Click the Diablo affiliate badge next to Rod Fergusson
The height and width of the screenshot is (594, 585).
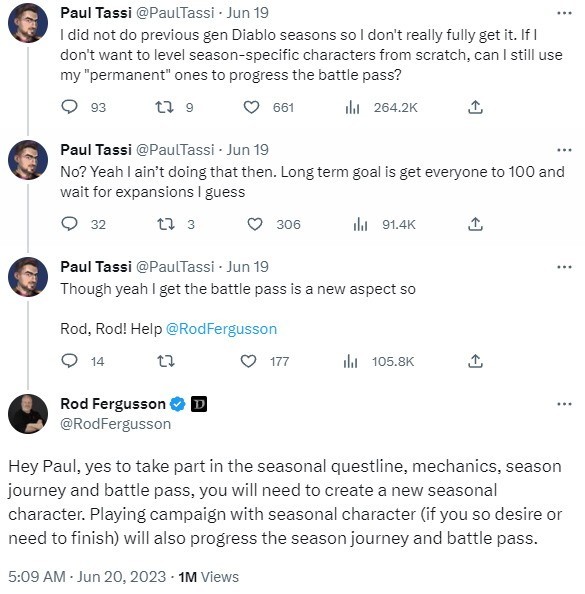pos(199,404)
